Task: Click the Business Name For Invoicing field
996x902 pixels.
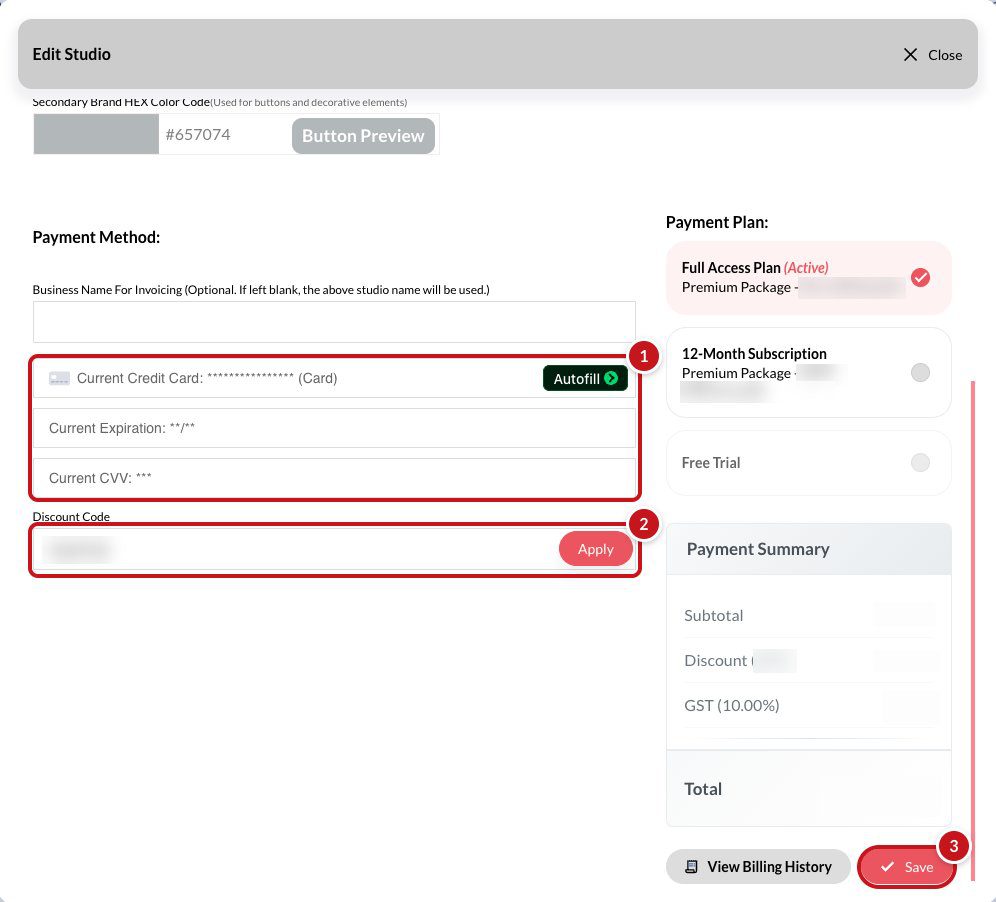Action: [x=334, y=322]
